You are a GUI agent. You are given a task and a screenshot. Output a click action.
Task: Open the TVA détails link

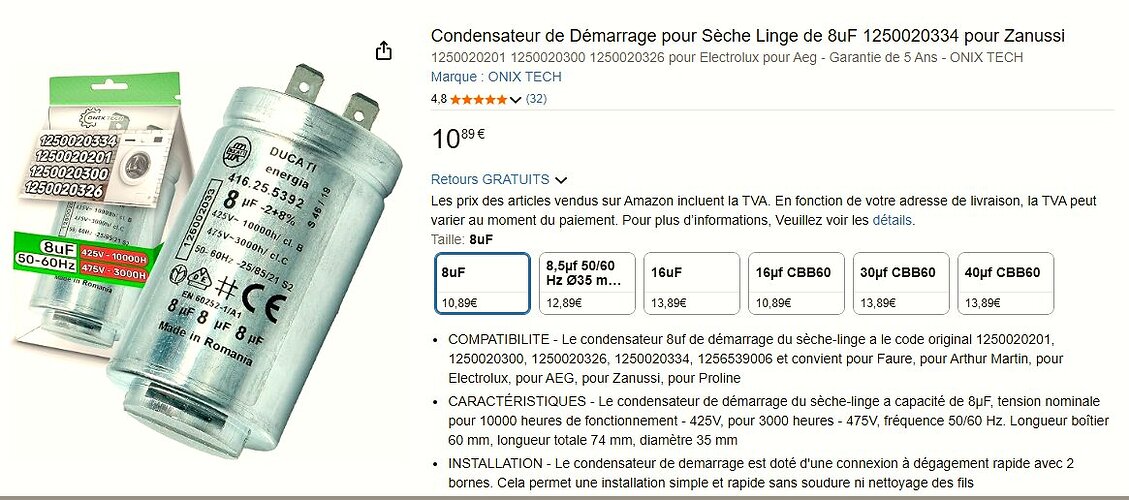(892, 220)
